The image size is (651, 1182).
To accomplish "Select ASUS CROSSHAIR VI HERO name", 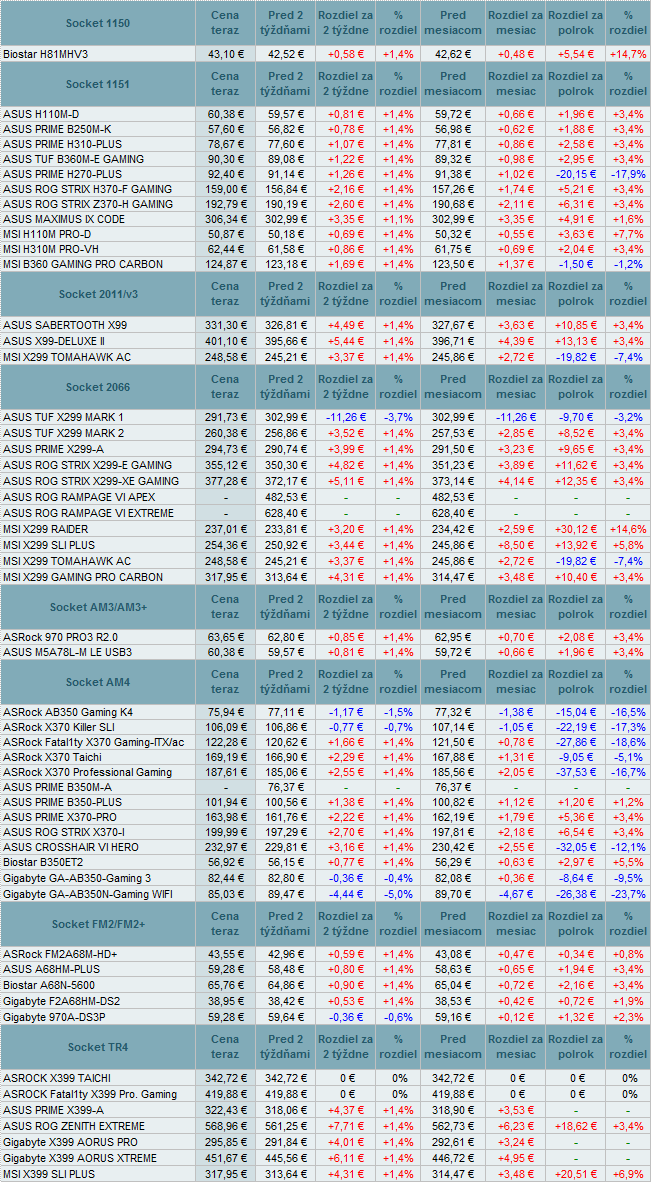I will tap(71, 847).
